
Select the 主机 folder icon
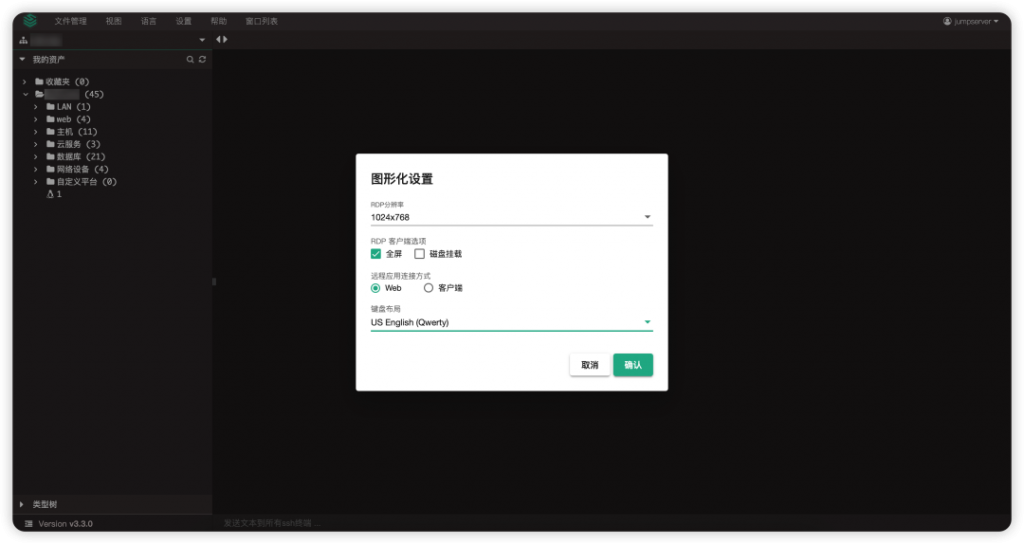tap(50, 132)
